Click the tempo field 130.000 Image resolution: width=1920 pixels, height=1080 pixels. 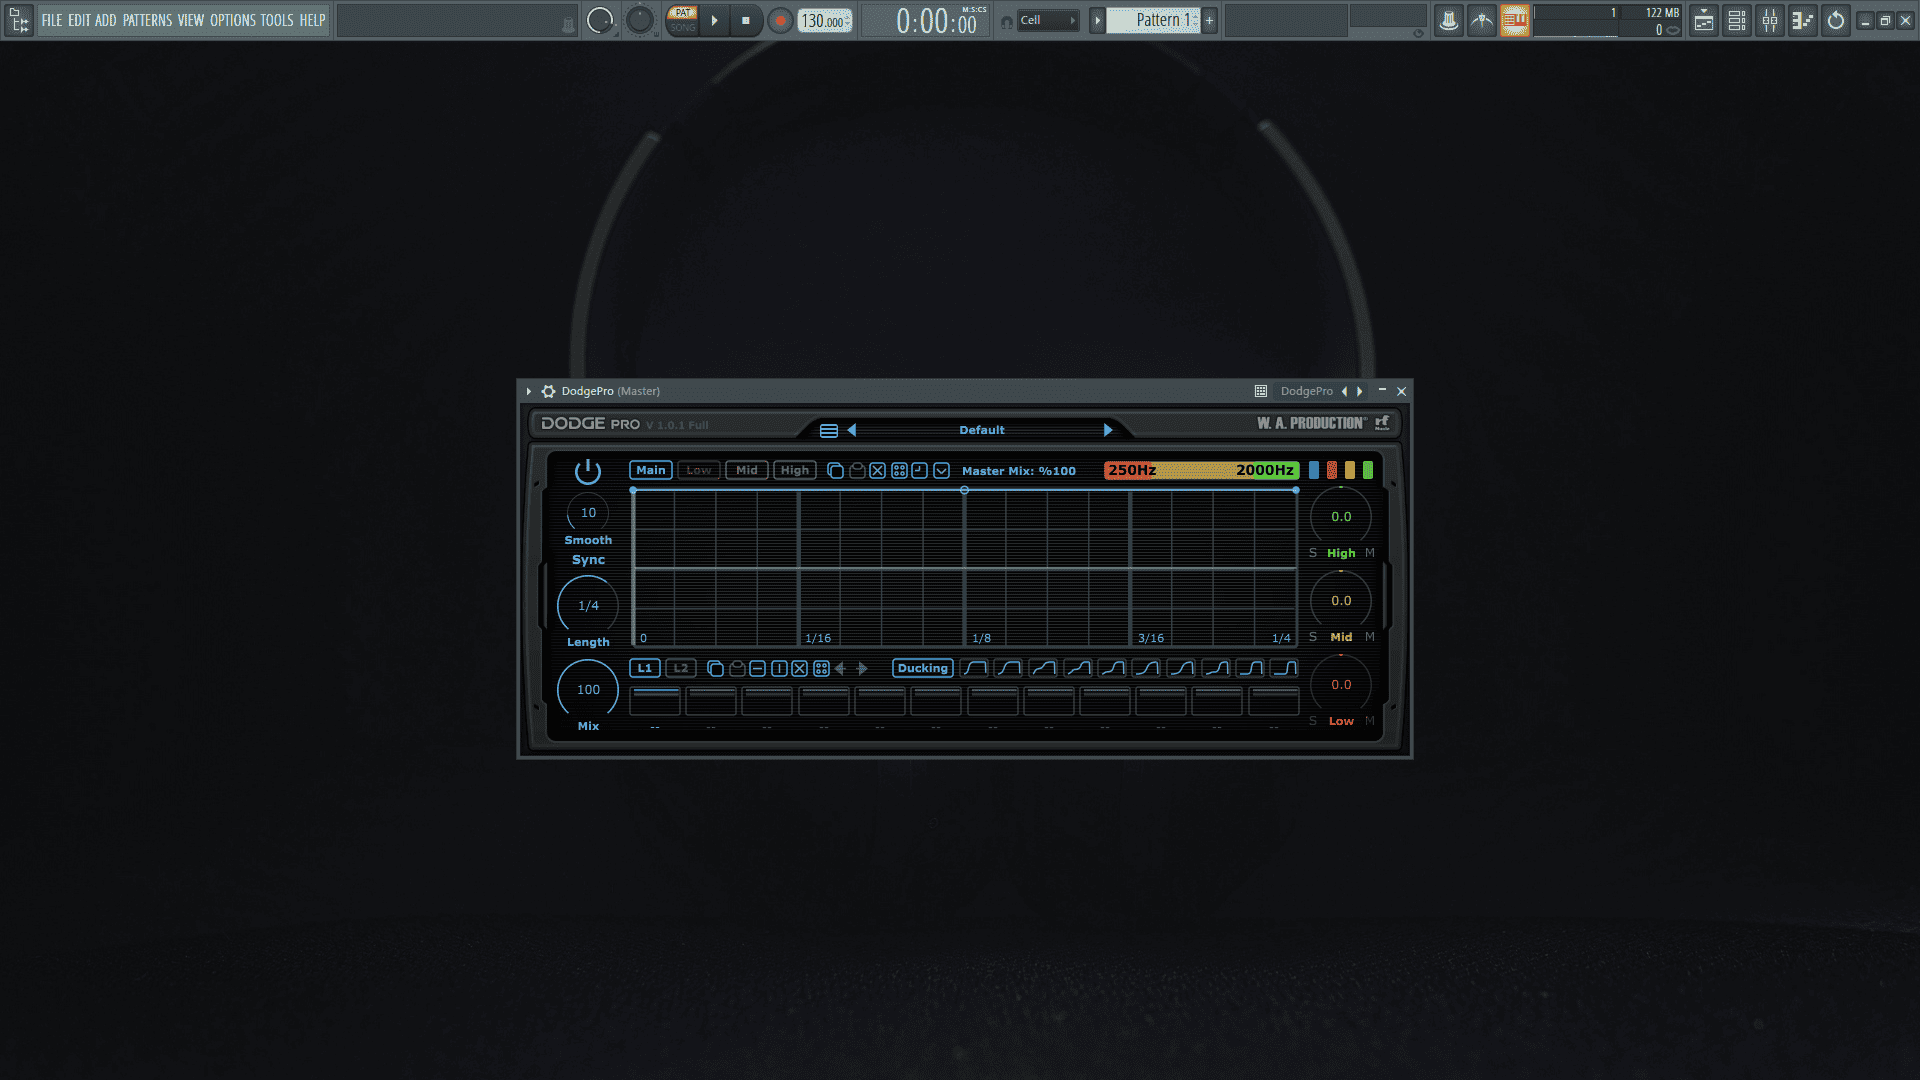pyautogui.click(x=824, y=21)
